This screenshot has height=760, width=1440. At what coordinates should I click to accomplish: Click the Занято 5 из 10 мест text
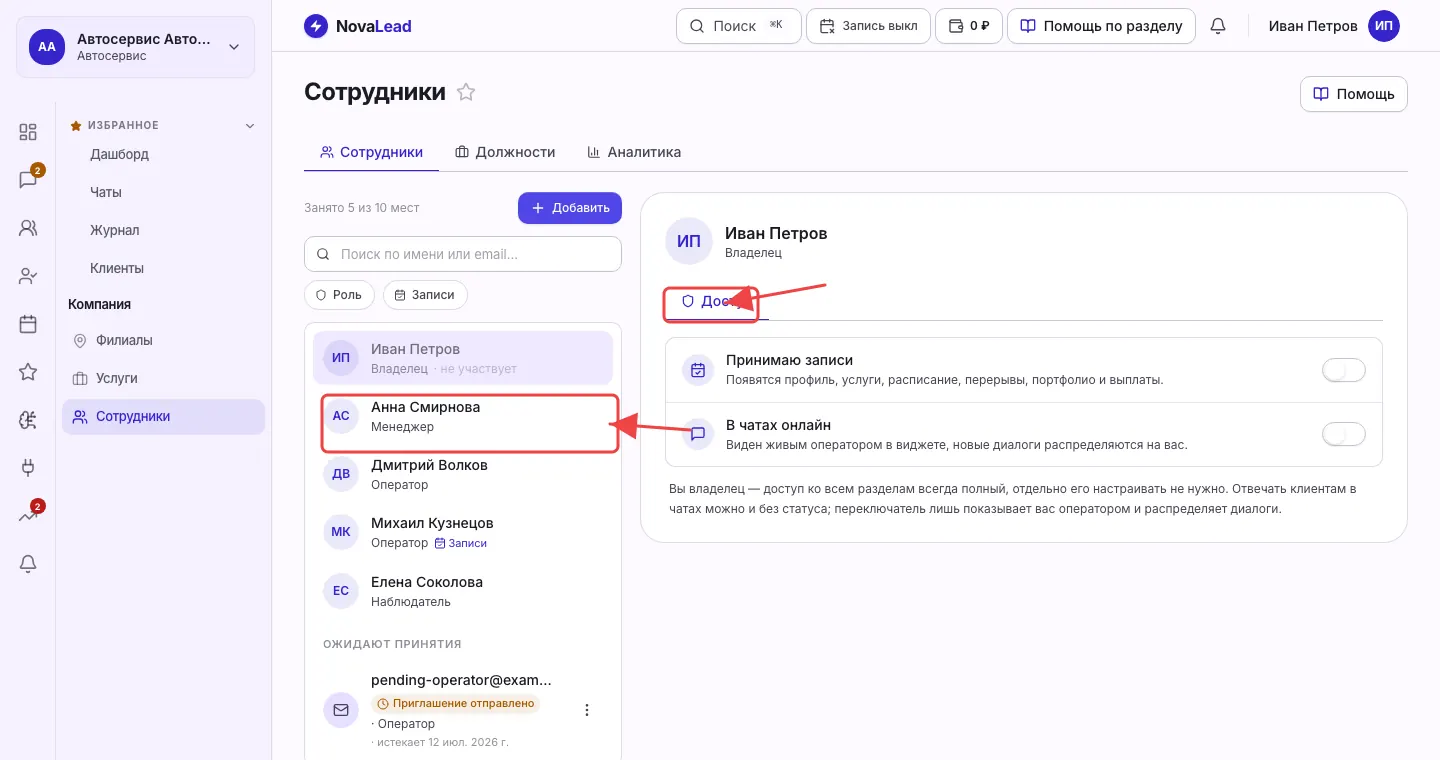tap(362, 208)
